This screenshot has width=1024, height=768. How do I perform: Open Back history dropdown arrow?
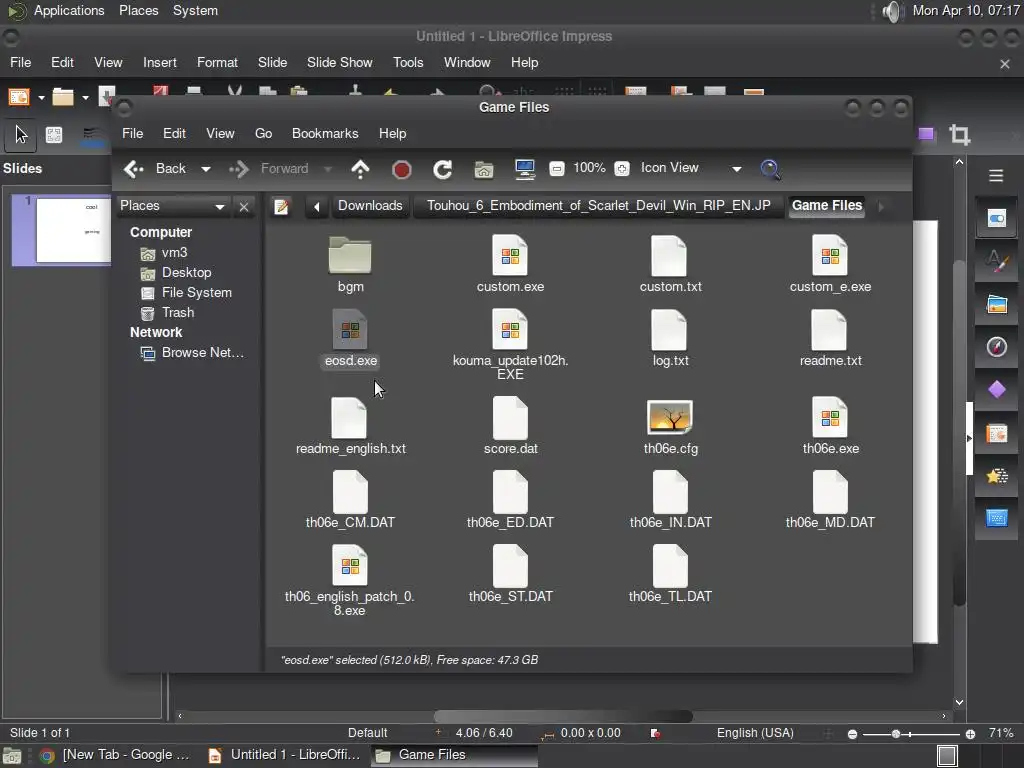206,169
